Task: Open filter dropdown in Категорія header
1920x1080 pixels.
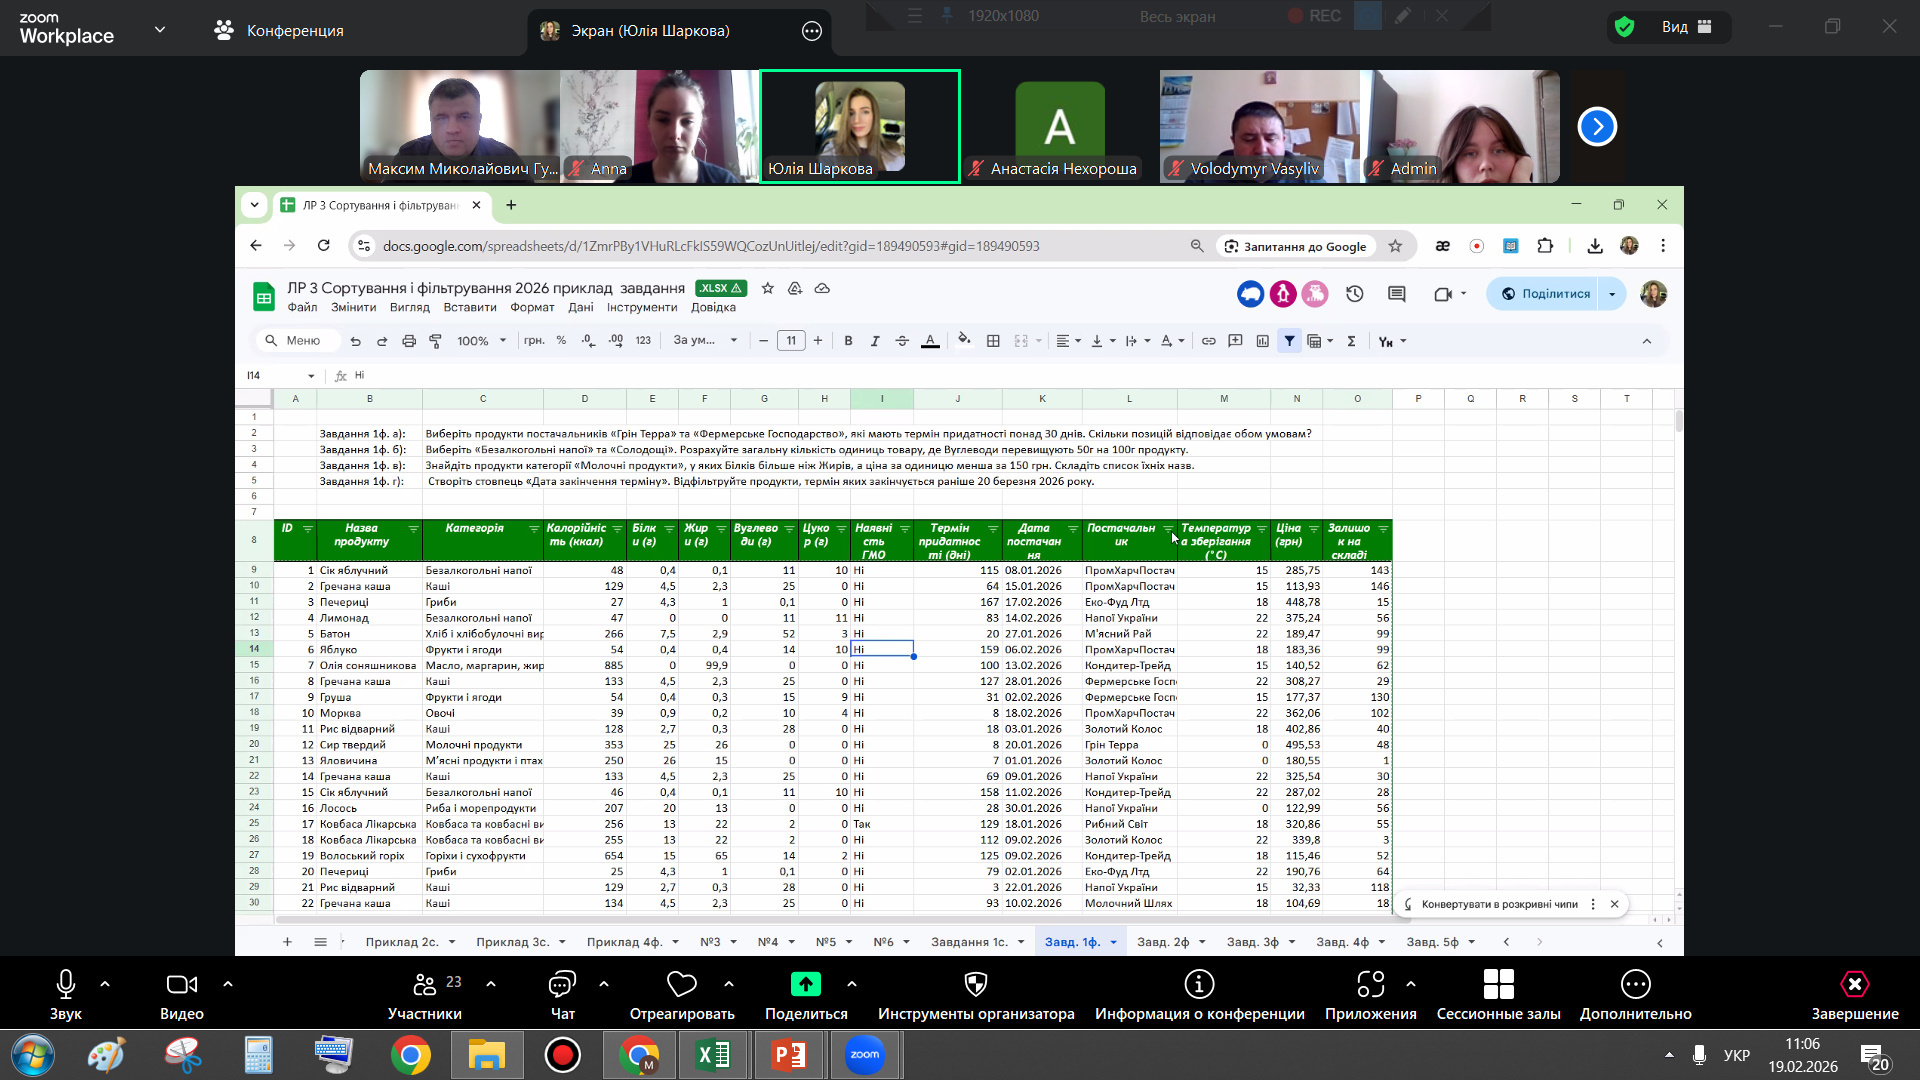Action: tap(534, 529)
